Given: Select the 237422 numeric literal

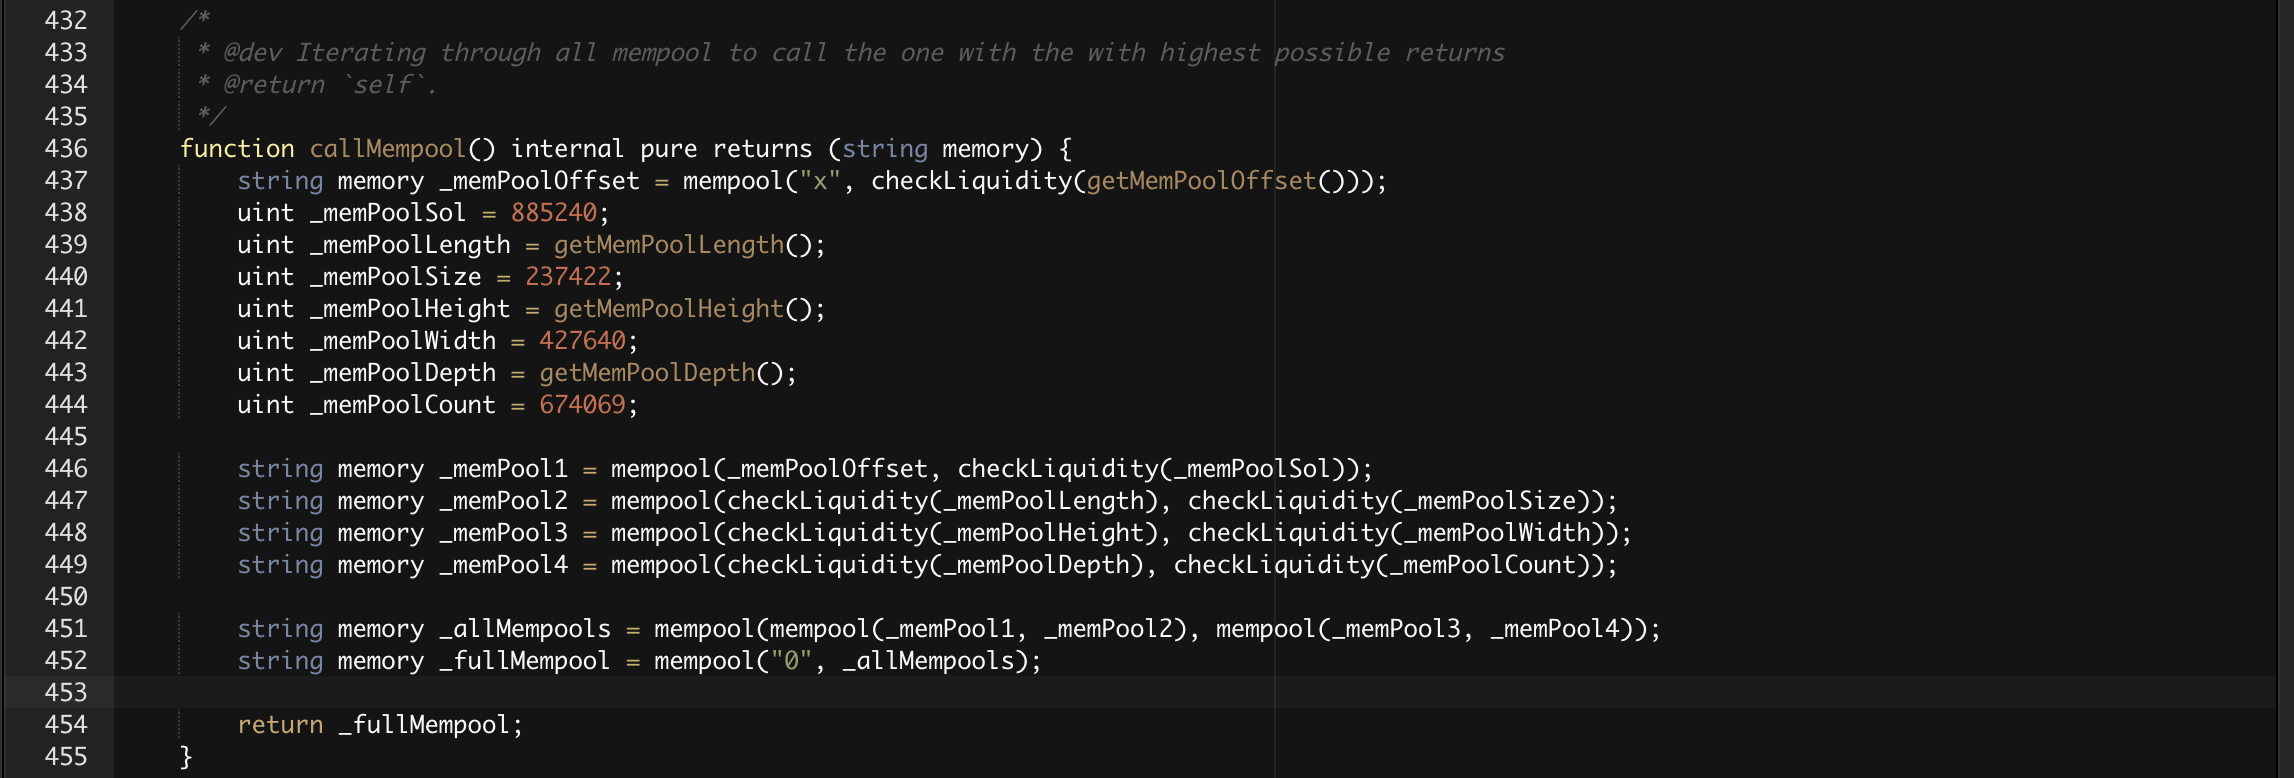Looking at the screenshot, I should (568, 277).
